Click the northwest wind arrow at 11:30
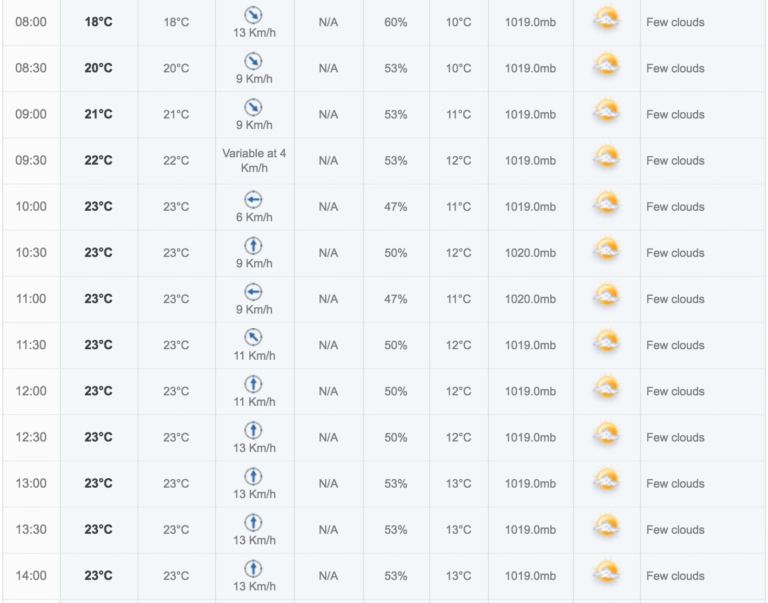 tap(253, 337)
